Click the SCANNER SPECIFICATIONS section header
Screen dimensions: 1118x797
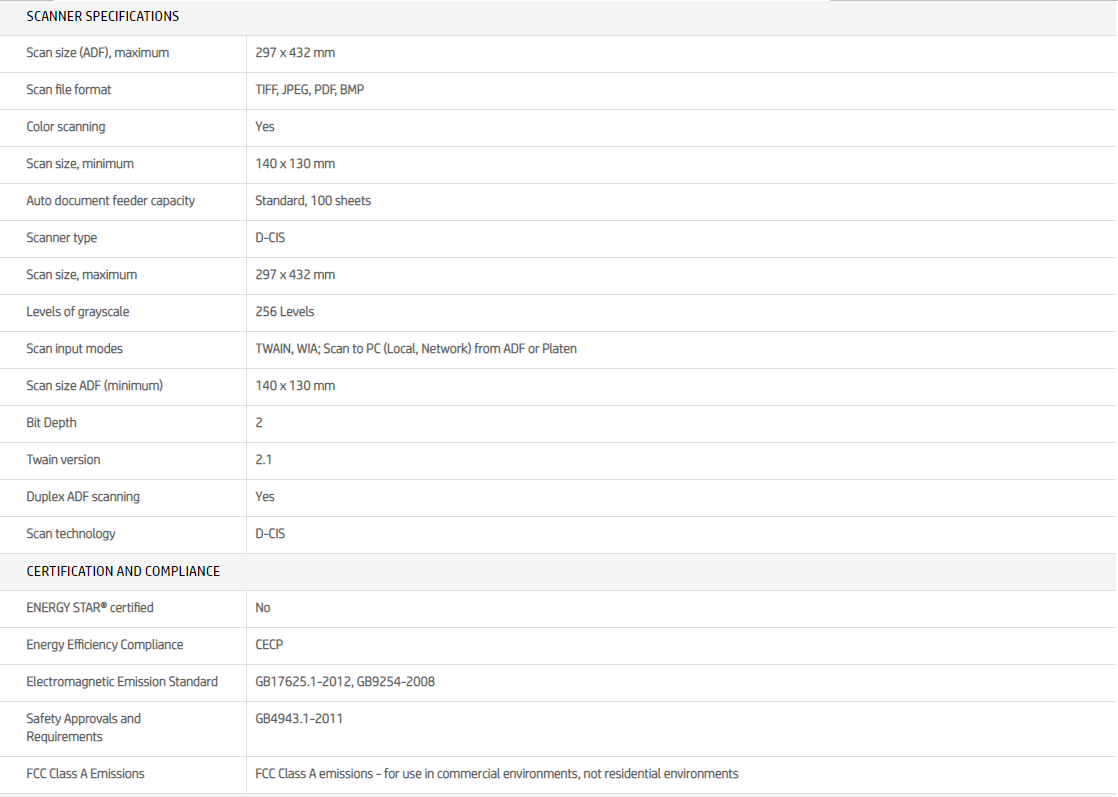pos(103,16)
